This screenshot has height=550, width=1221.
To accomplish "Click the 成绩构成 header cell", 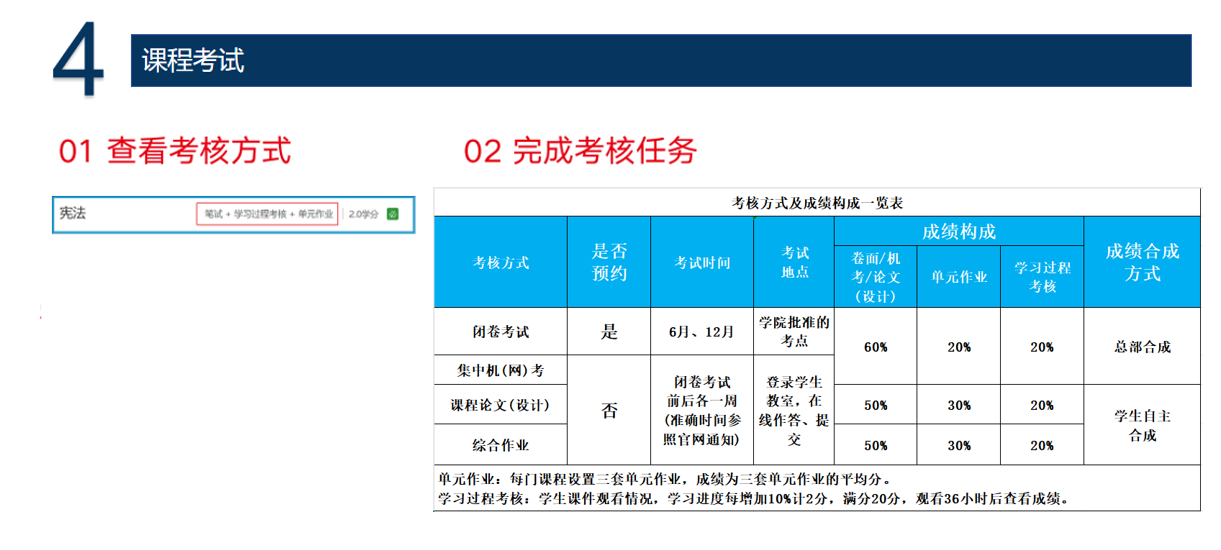I will coord(958,232).
